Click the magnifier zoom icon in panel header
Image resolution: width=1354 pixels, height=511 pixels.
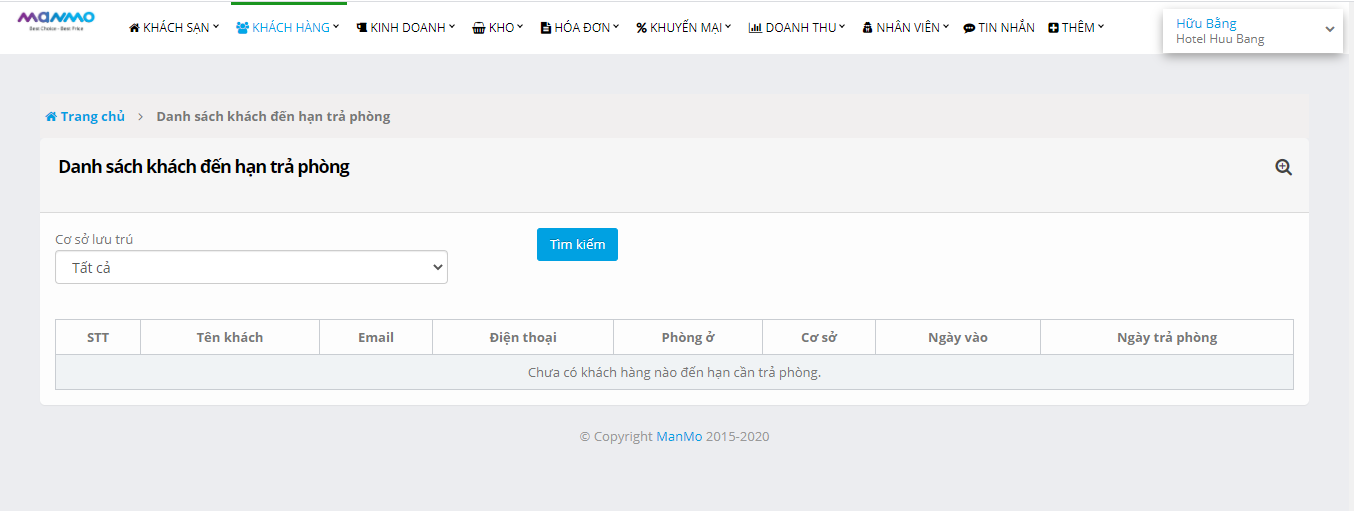1283,168
